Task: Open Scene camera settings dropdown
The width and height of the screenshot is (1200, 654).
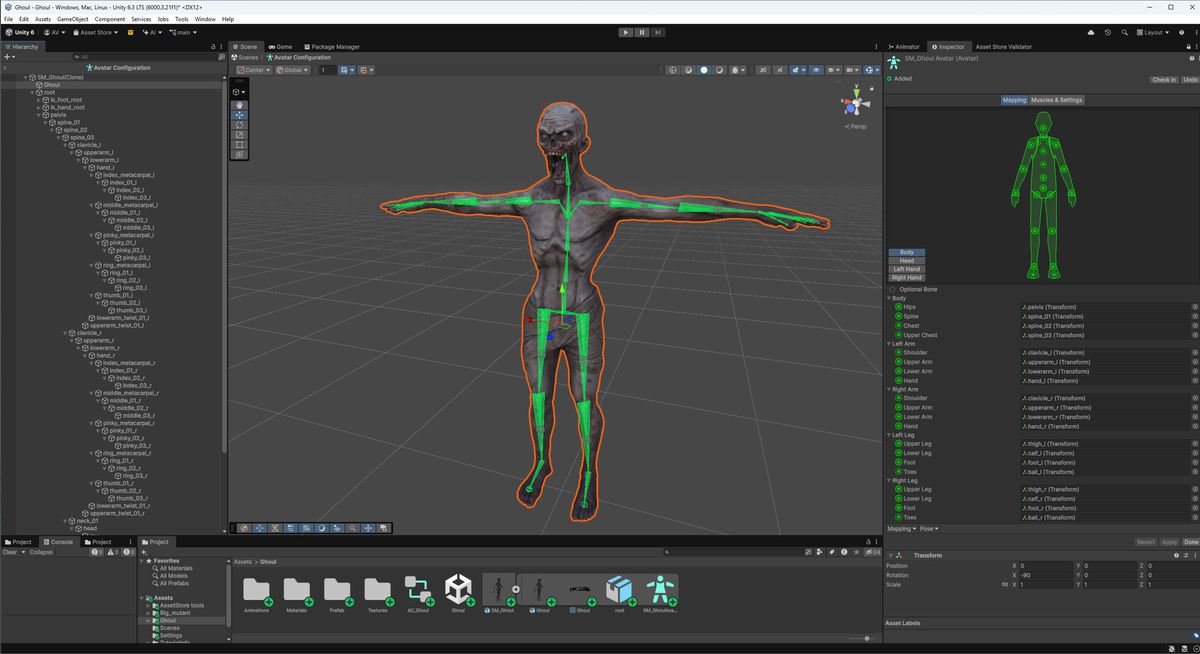Action: [852, 70]
